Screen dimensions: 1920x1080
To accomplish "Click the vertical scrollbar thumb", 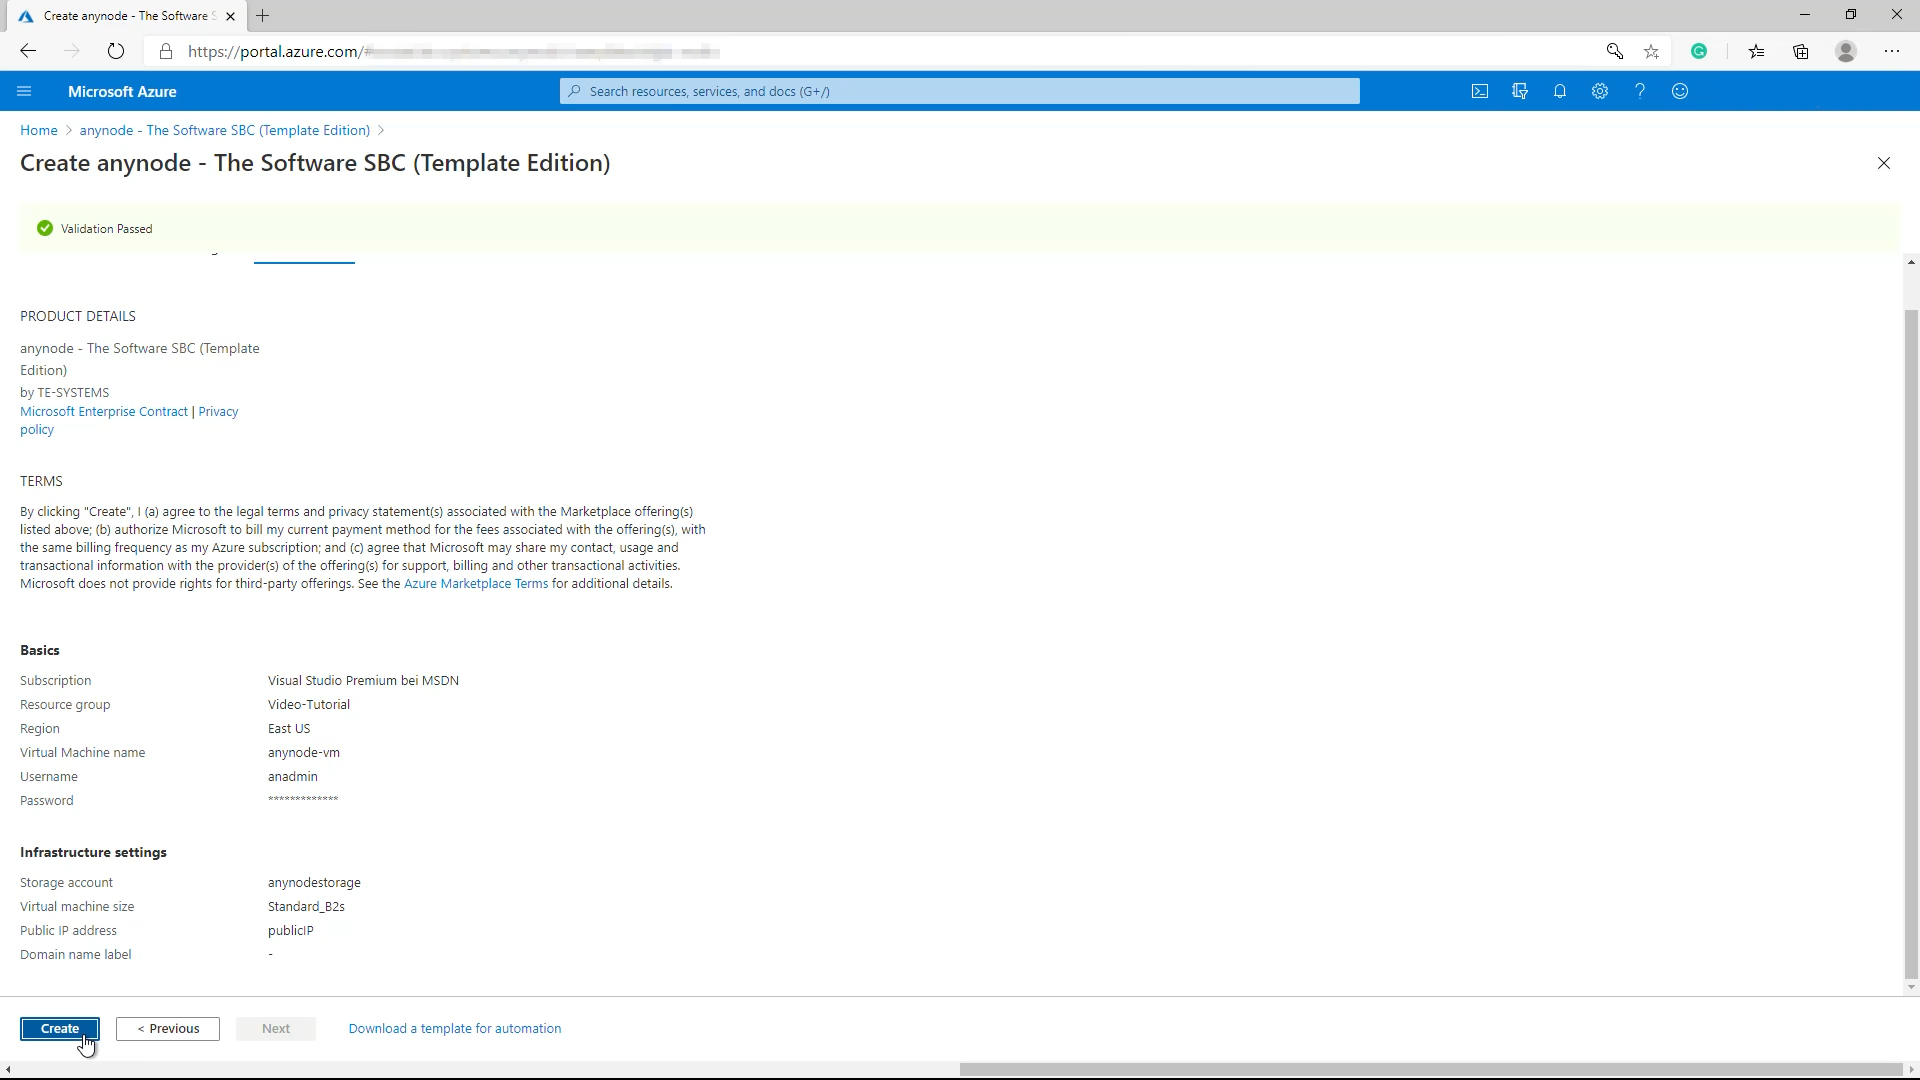I will [1911, 644].
